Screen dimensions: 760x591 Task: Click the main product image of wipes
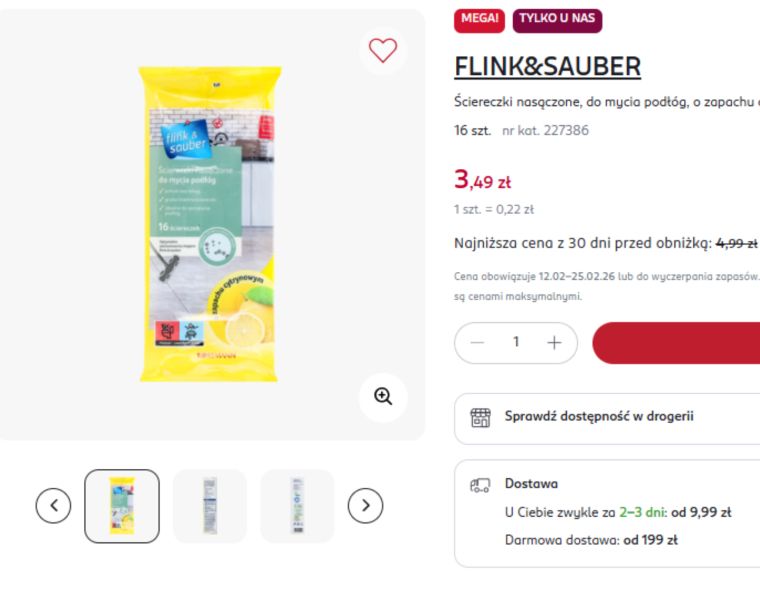[x=209, y=224]
